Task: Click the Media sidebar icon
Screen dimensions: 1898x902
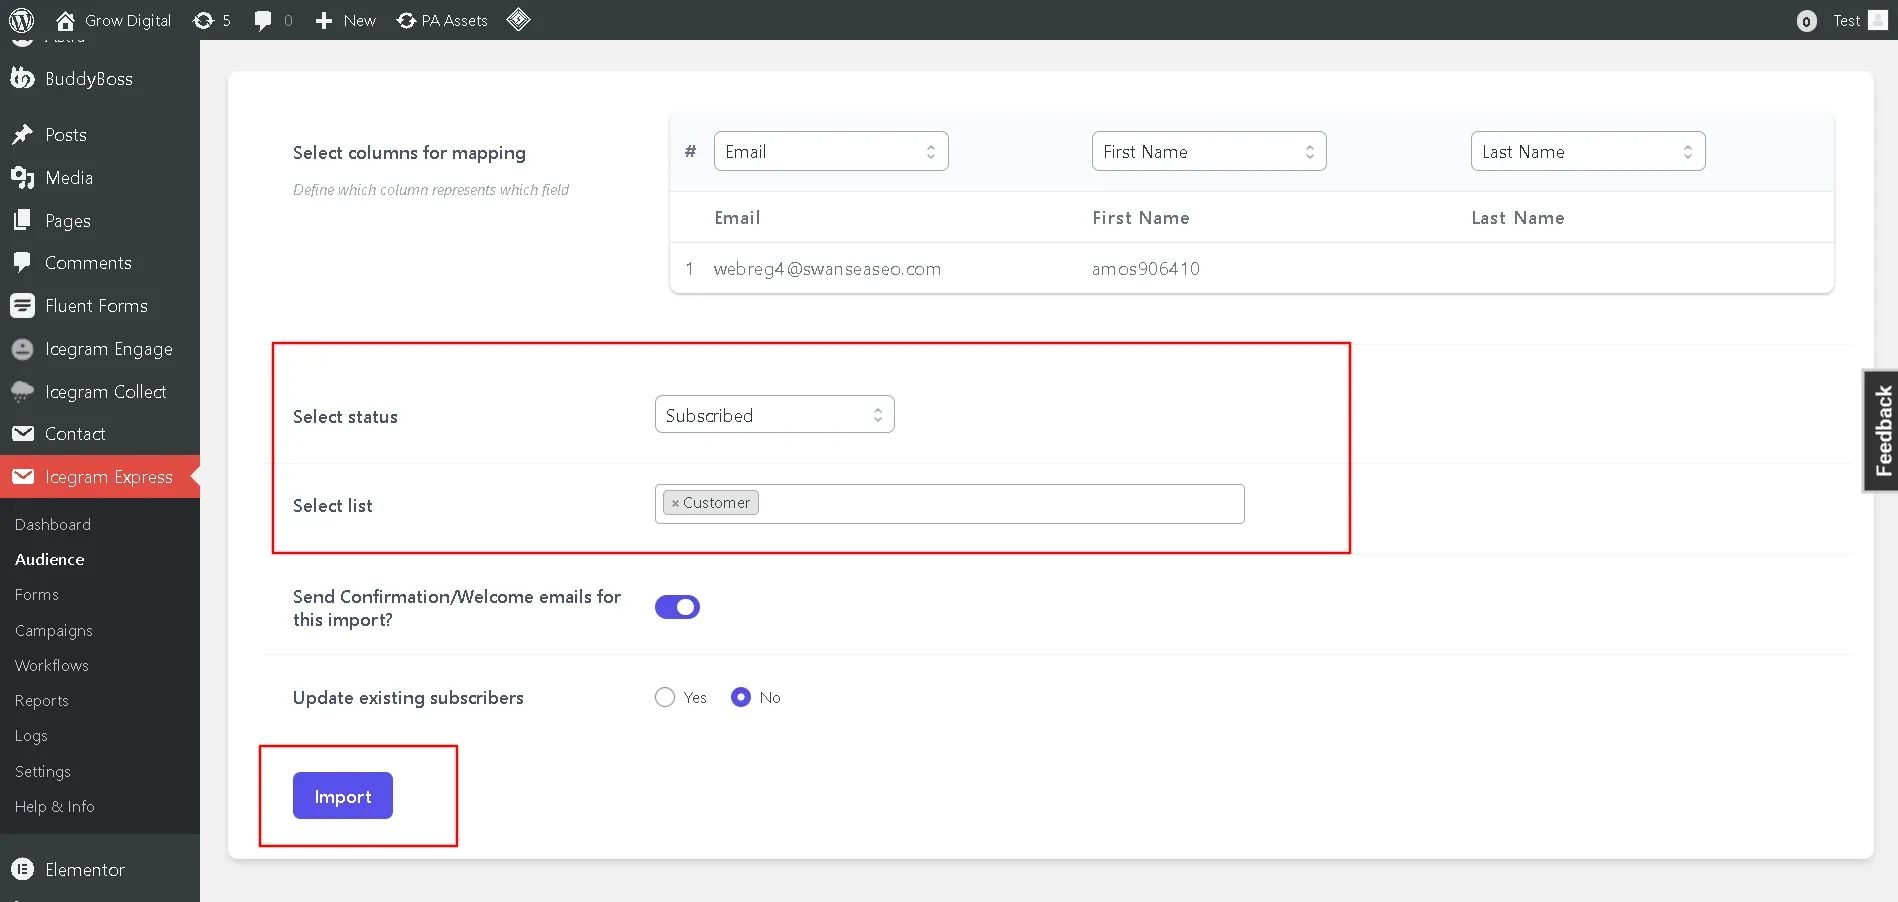Action: pyautogui.click(x=22, y=177)
